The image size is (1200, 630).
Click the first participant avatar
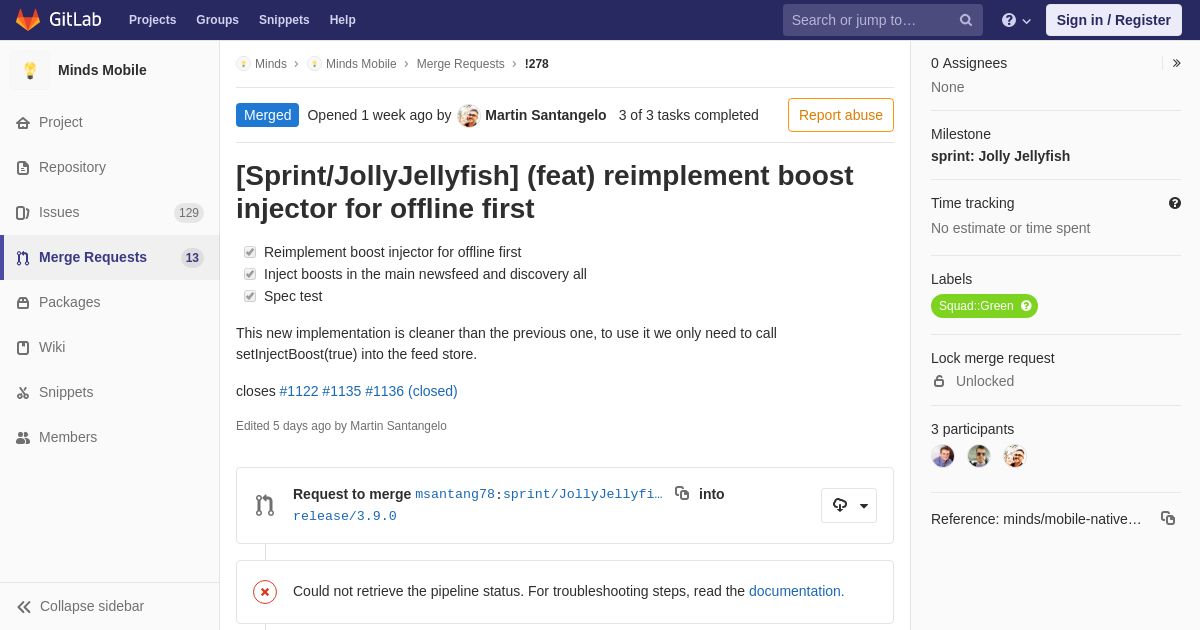point(943,456)
